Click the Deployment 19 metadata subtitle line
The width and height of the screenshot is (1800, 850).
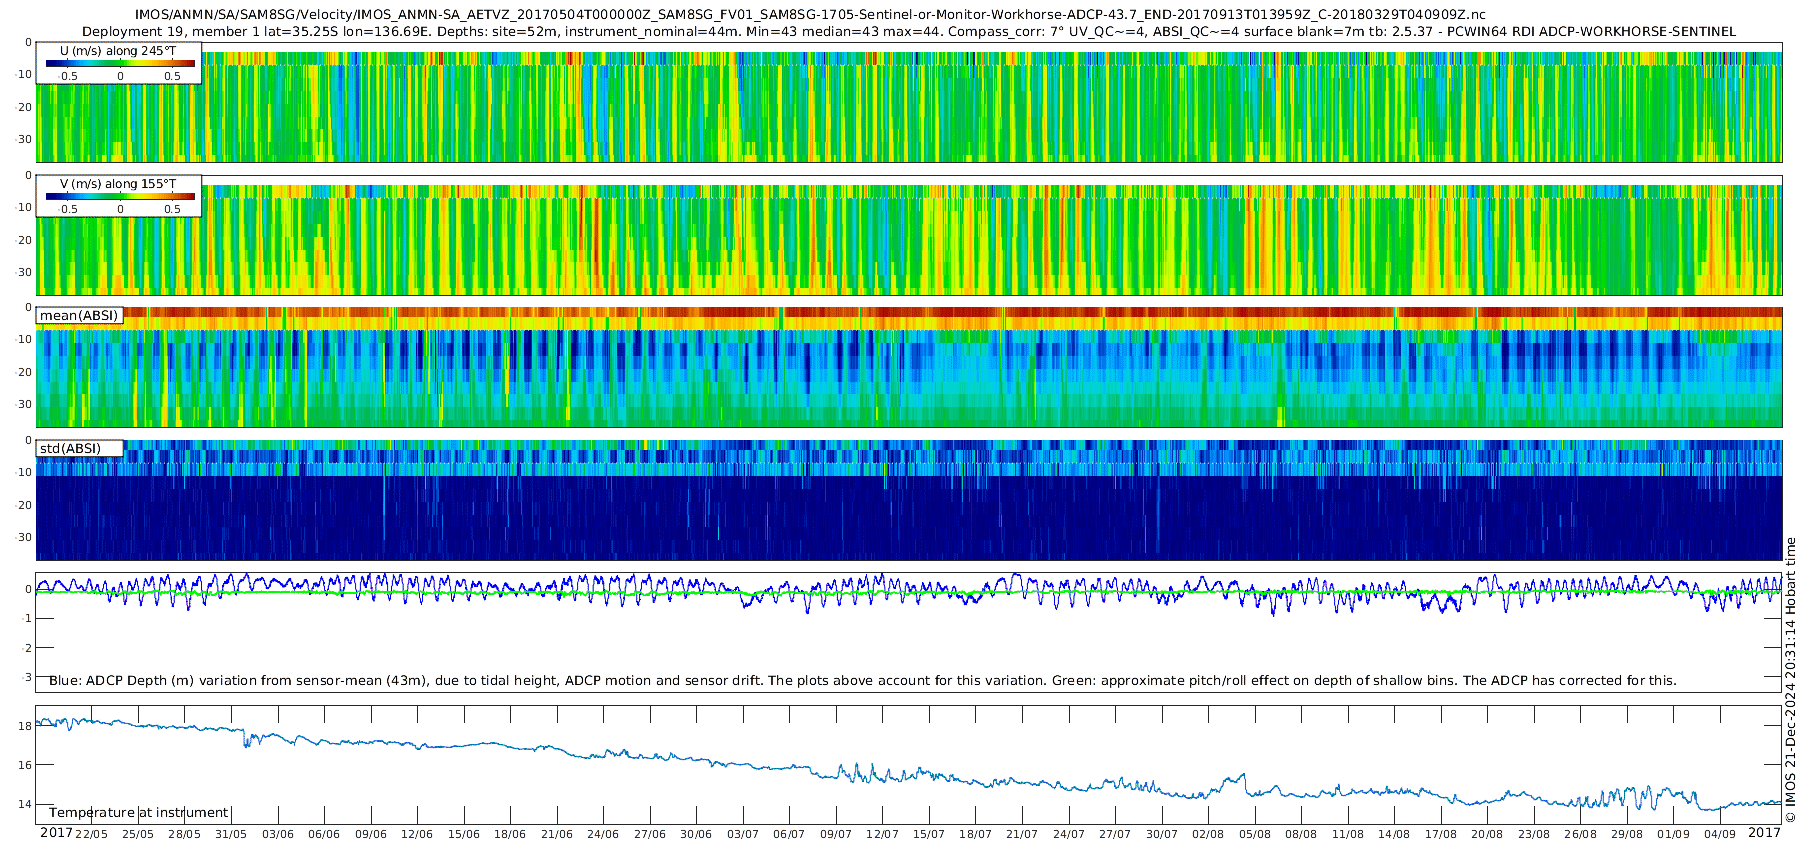pyautogui.click(x=908, y=32)
